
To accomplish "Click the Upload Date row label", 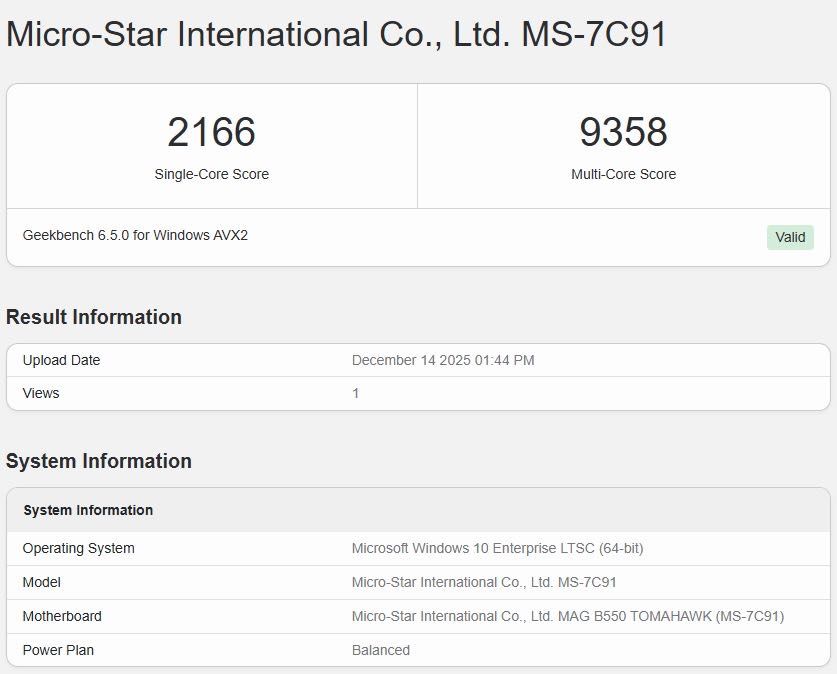I will coord(62,360).
